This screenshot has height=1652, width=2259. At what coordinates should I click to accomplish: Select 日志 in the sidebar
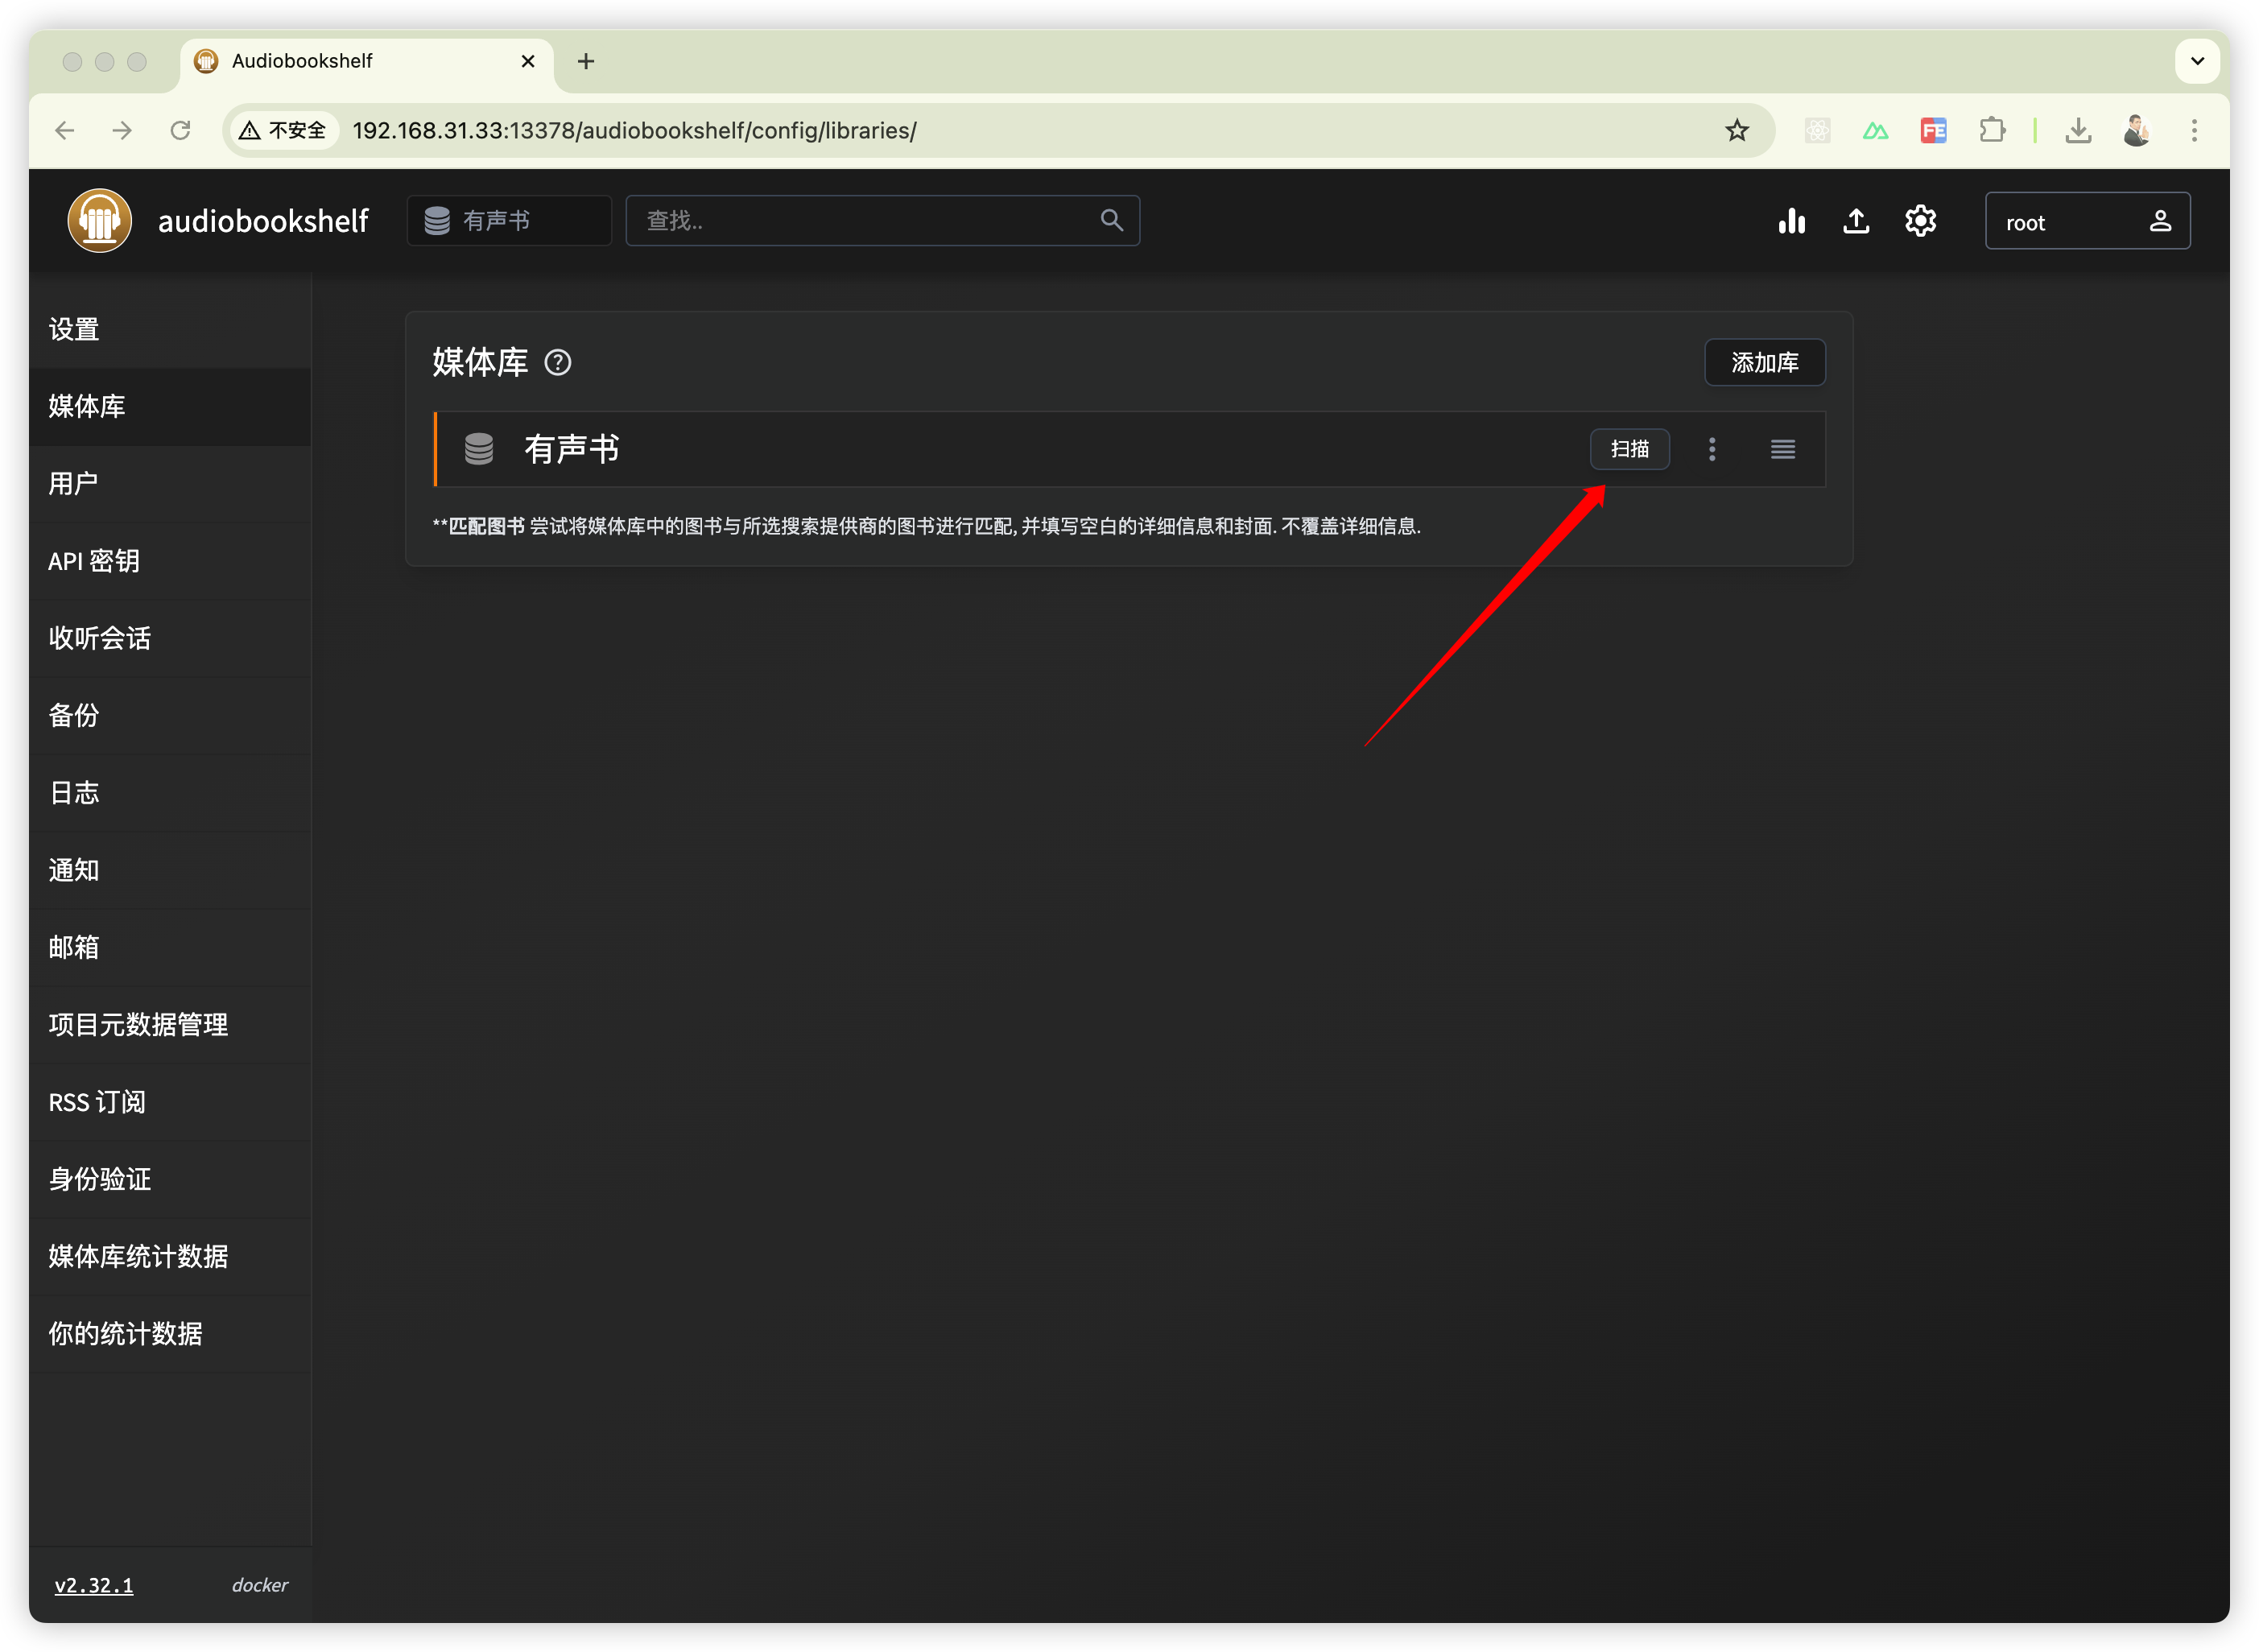[73, 793]
